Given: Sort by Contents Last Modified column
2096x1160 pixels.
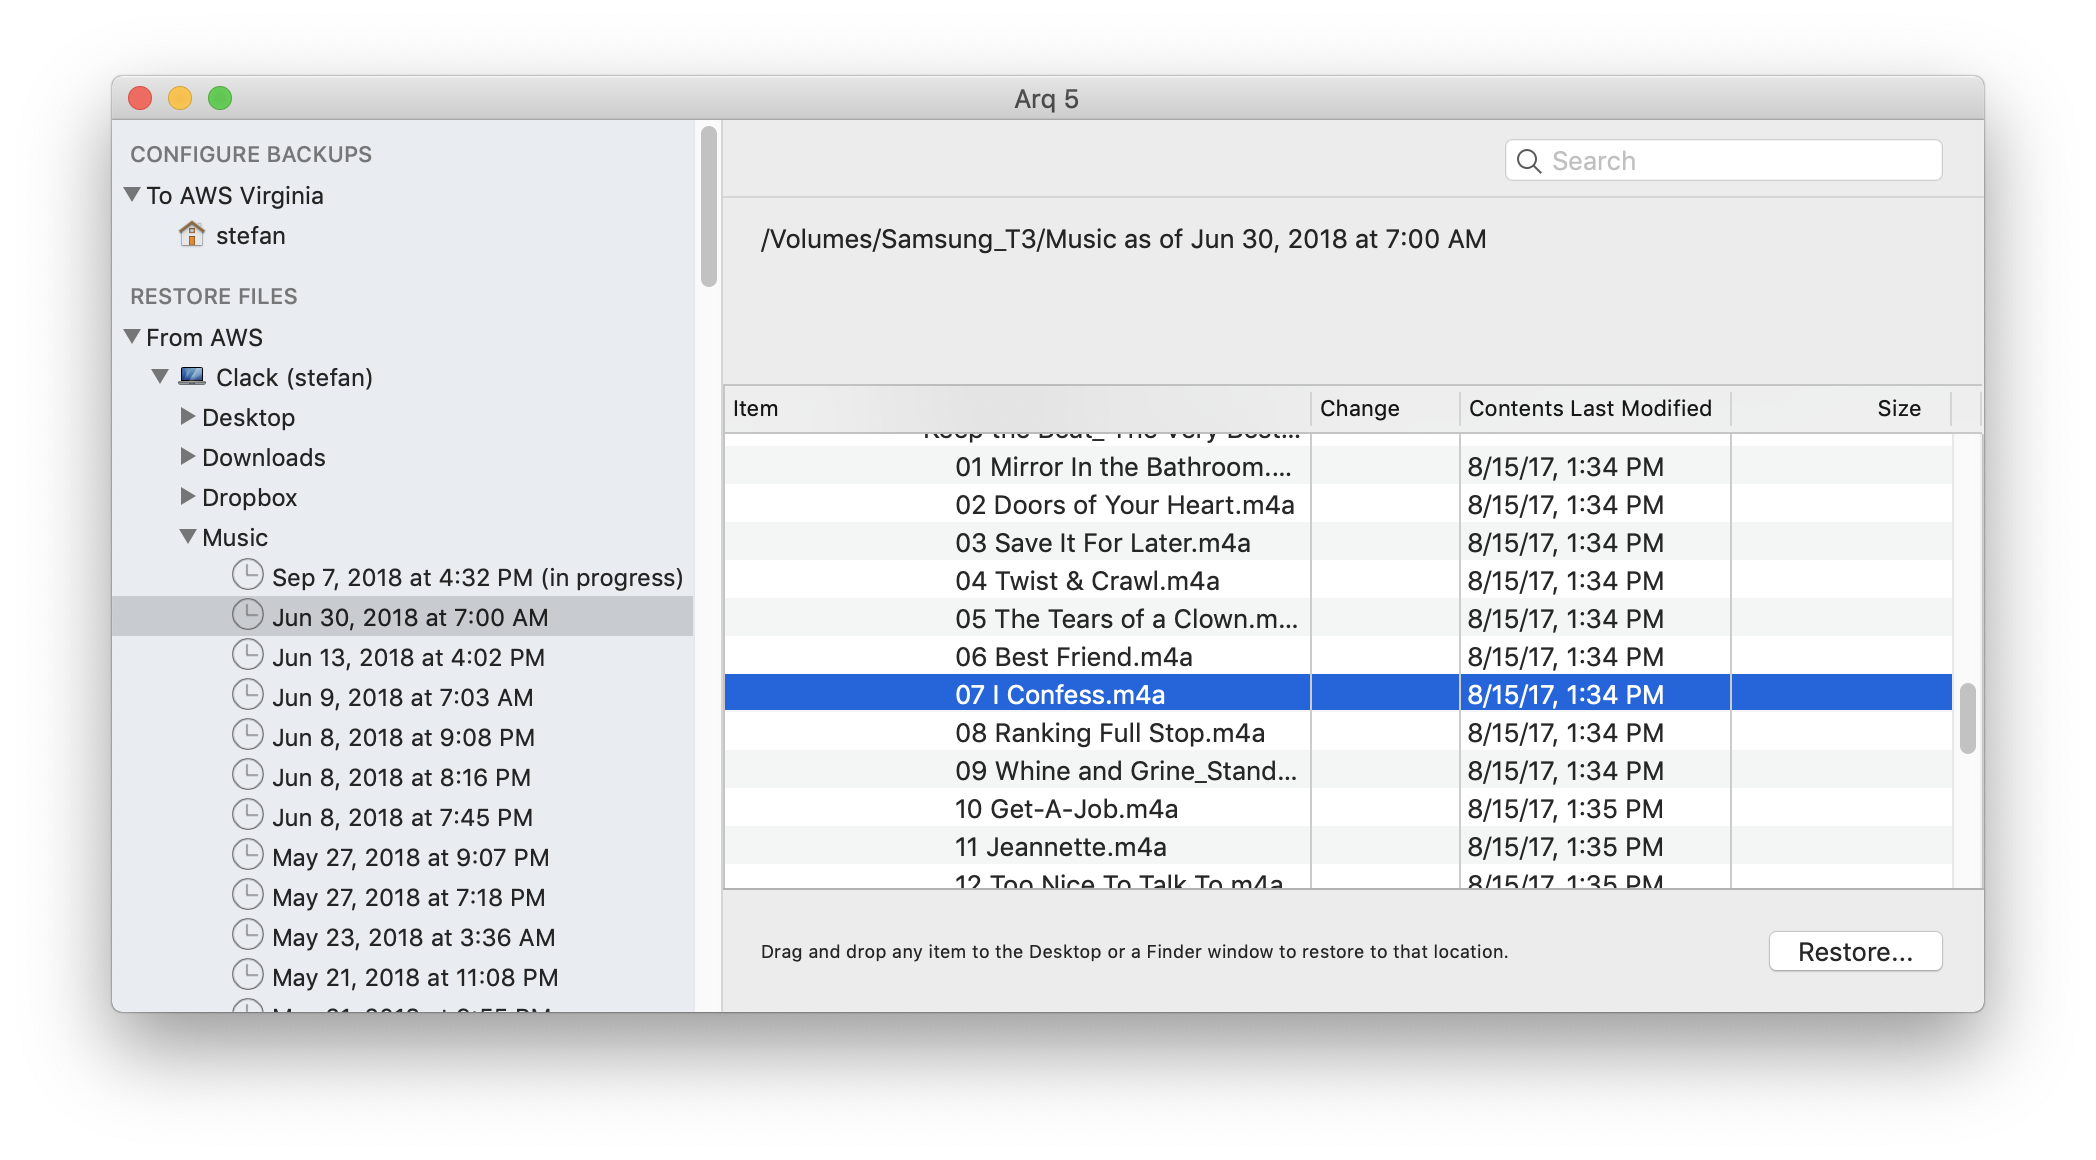Looking at the screenshot, I should point(1595,408).
